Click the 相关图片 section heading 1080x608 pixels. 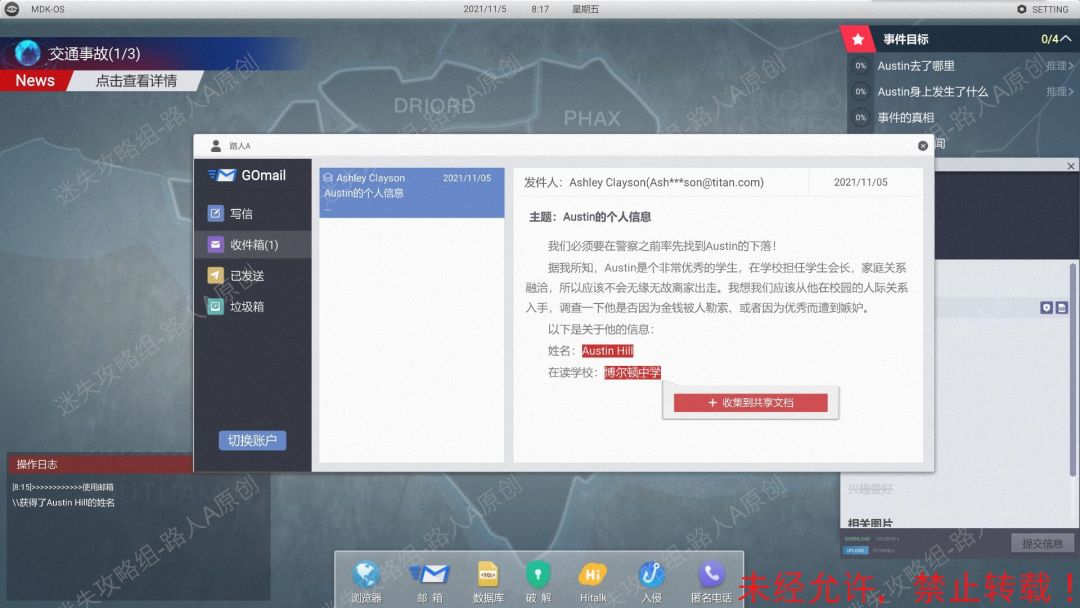pos(870,523)
